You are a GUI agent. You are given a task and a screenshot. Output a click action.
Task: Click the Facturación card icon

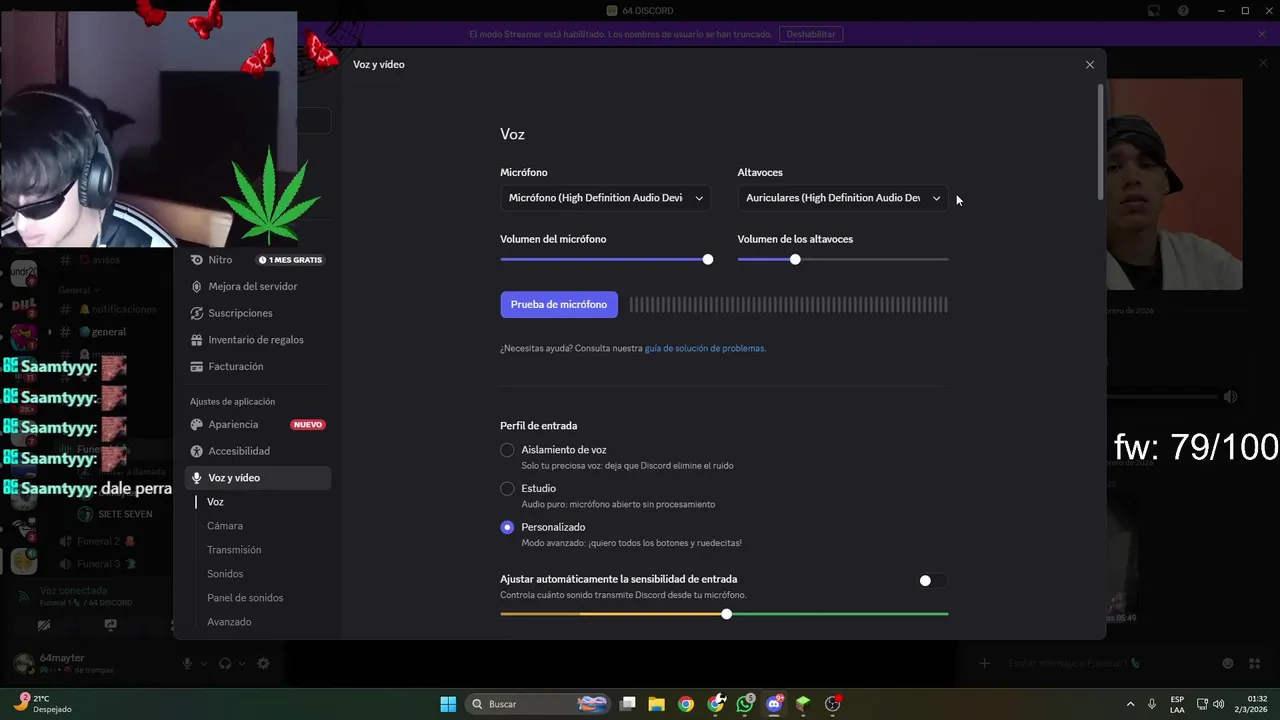tap(197, 366)
